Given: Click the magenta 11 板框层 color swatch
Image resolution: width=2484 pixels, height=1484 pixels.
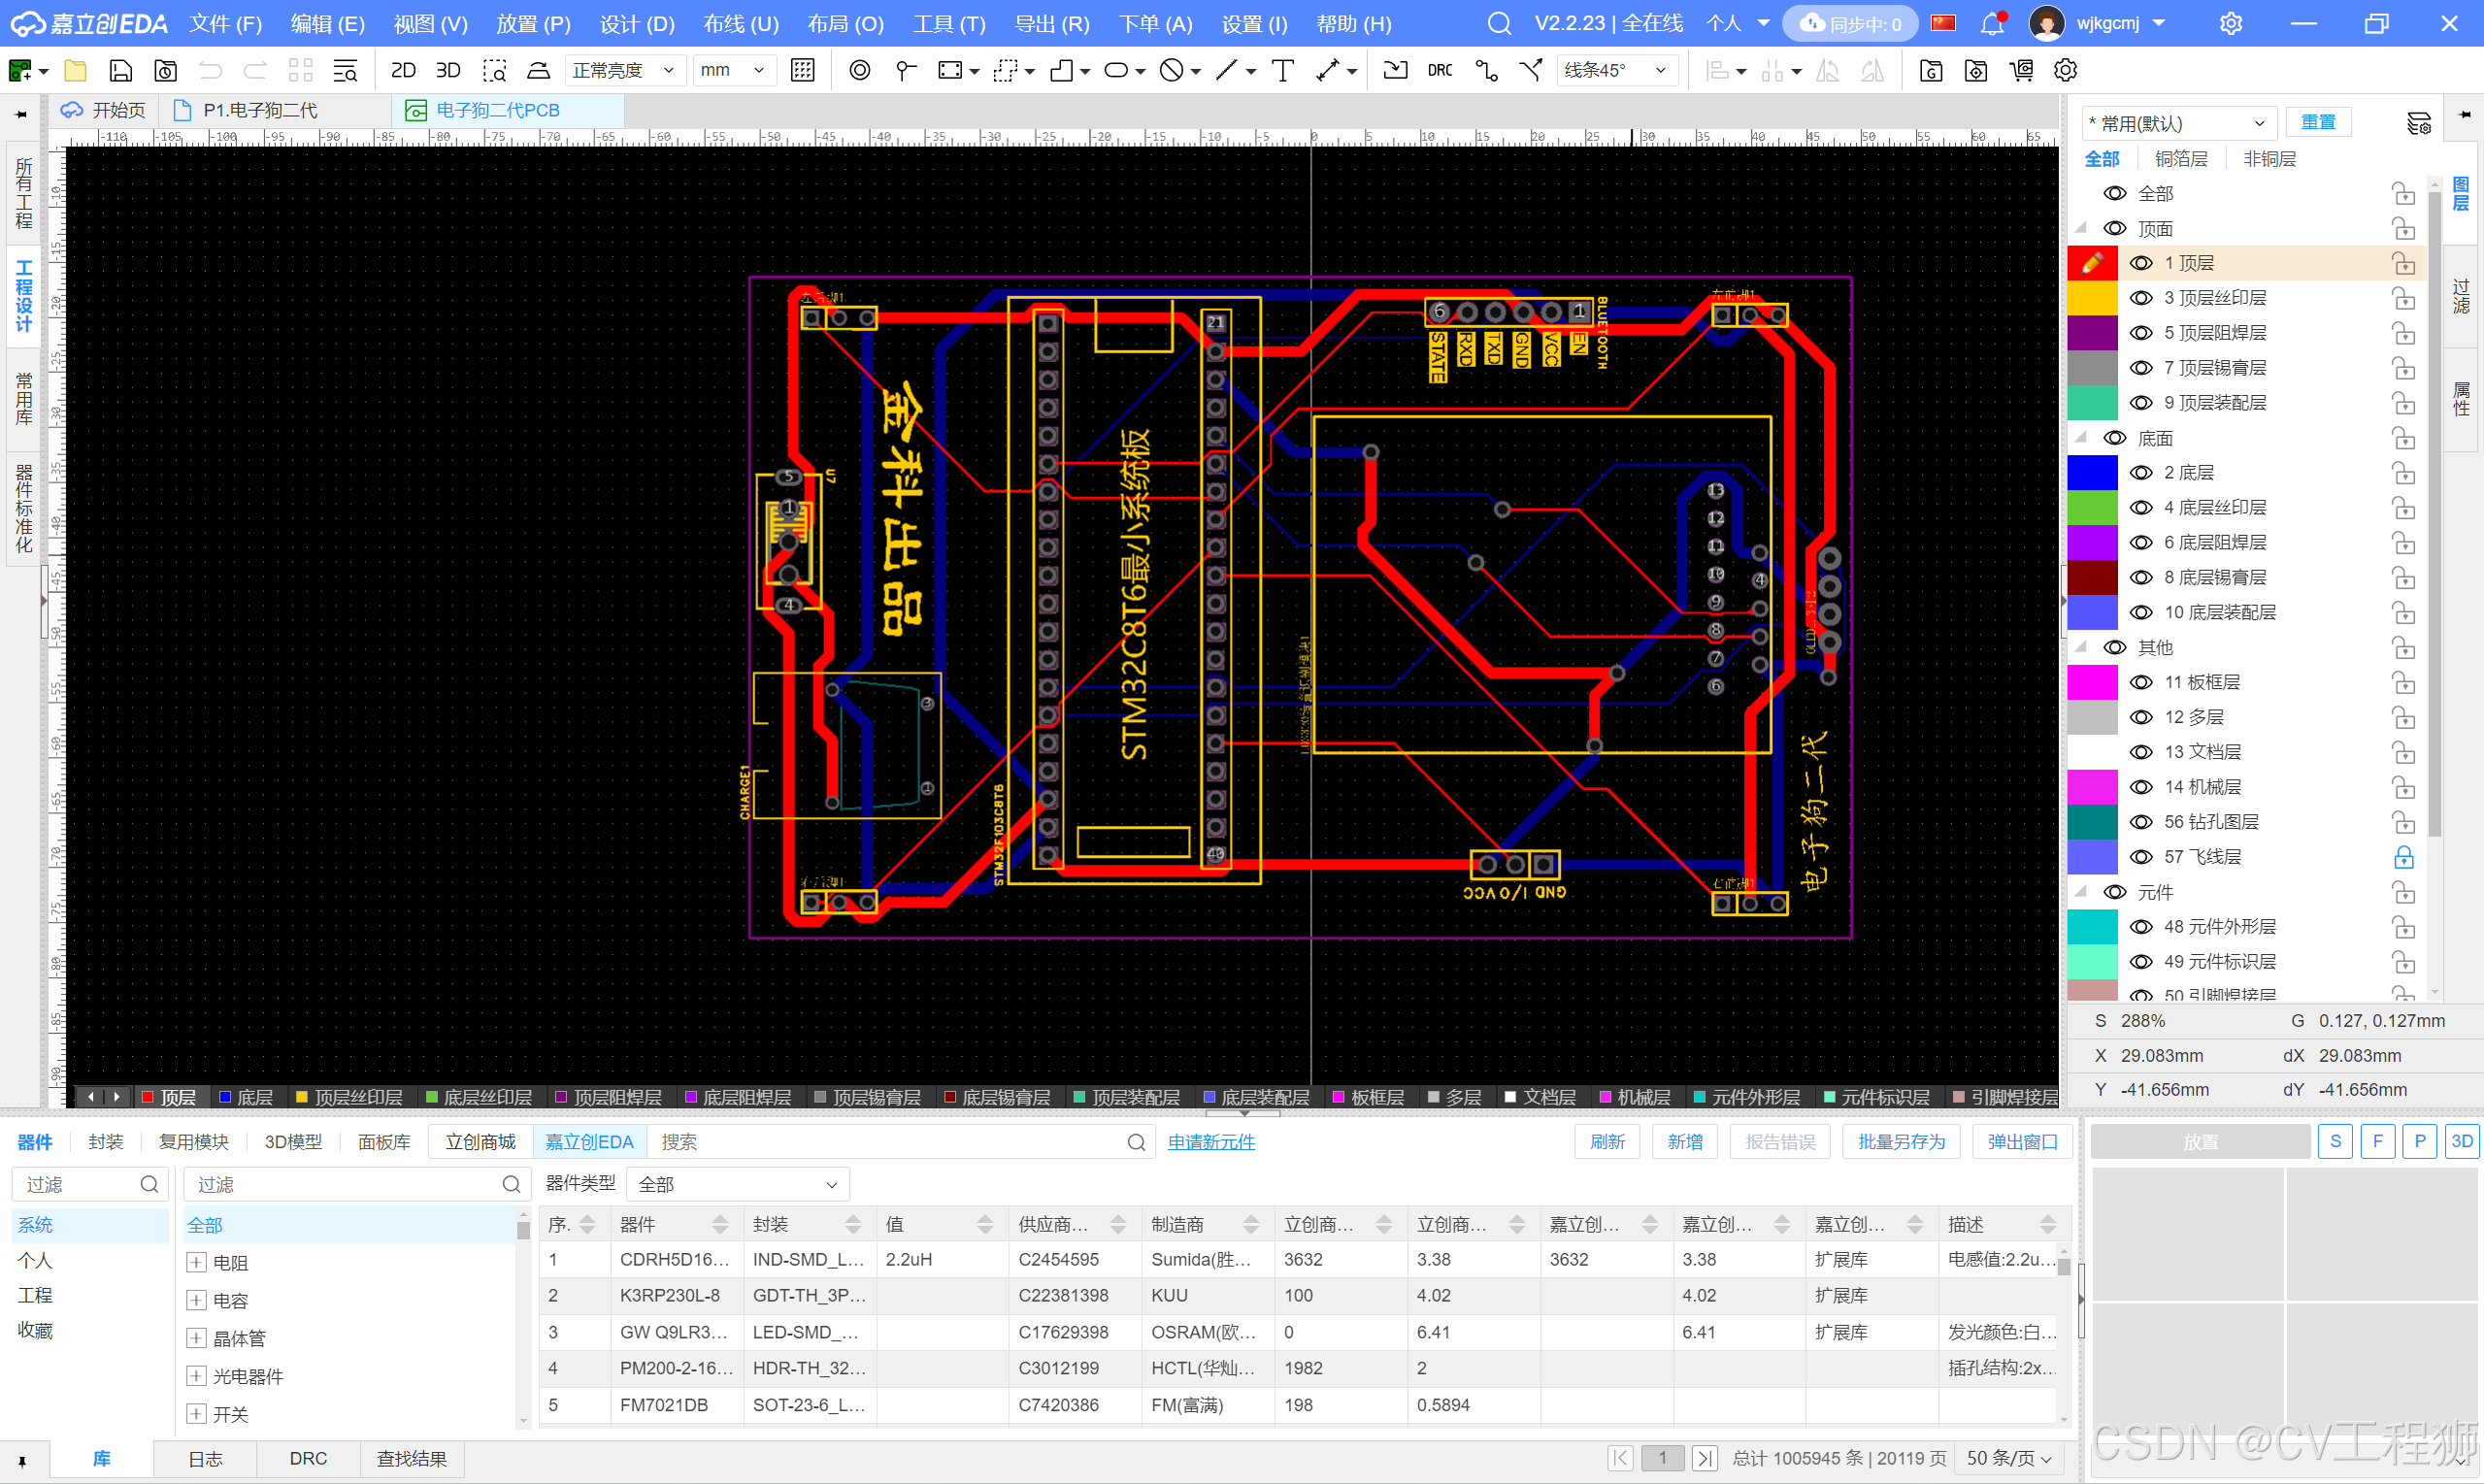Looking at the screenshot, I should [x=2092, y=682].
